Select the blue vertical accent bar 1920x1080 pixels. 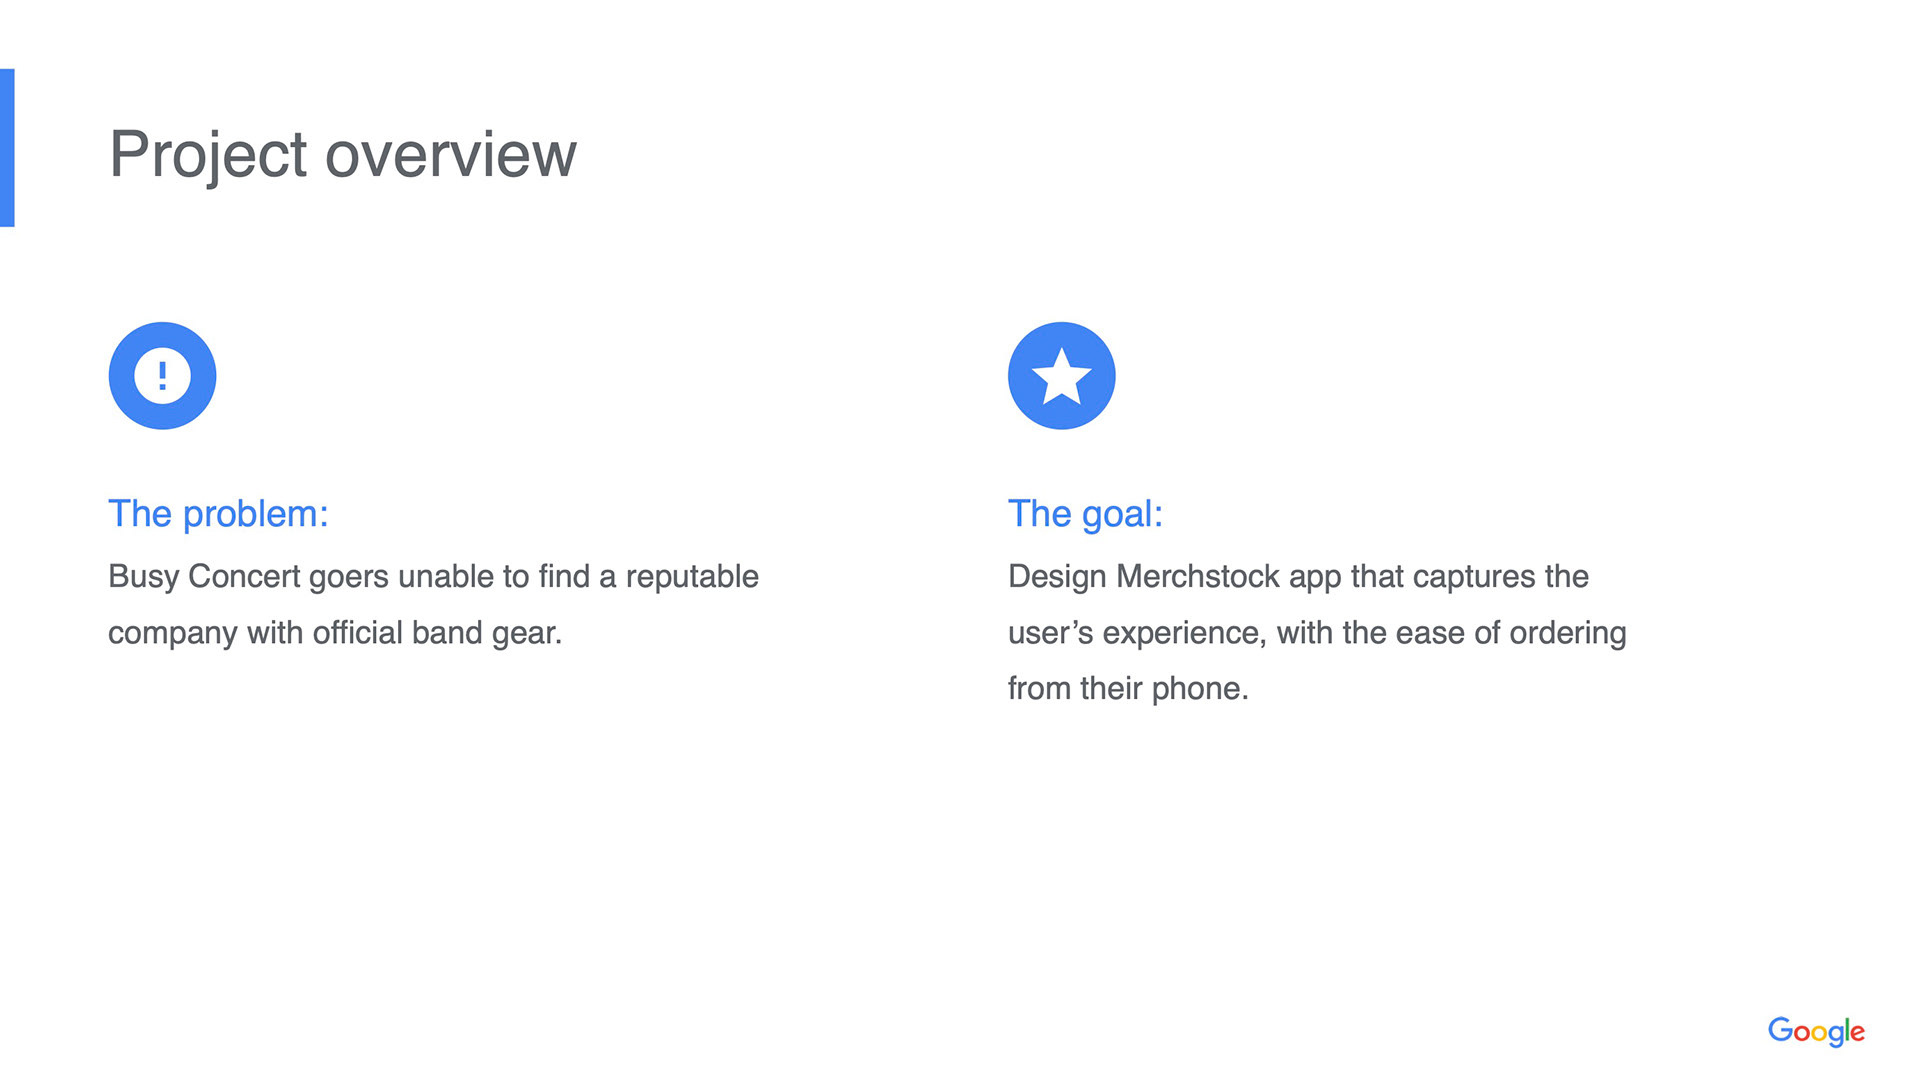click(7, 148)
